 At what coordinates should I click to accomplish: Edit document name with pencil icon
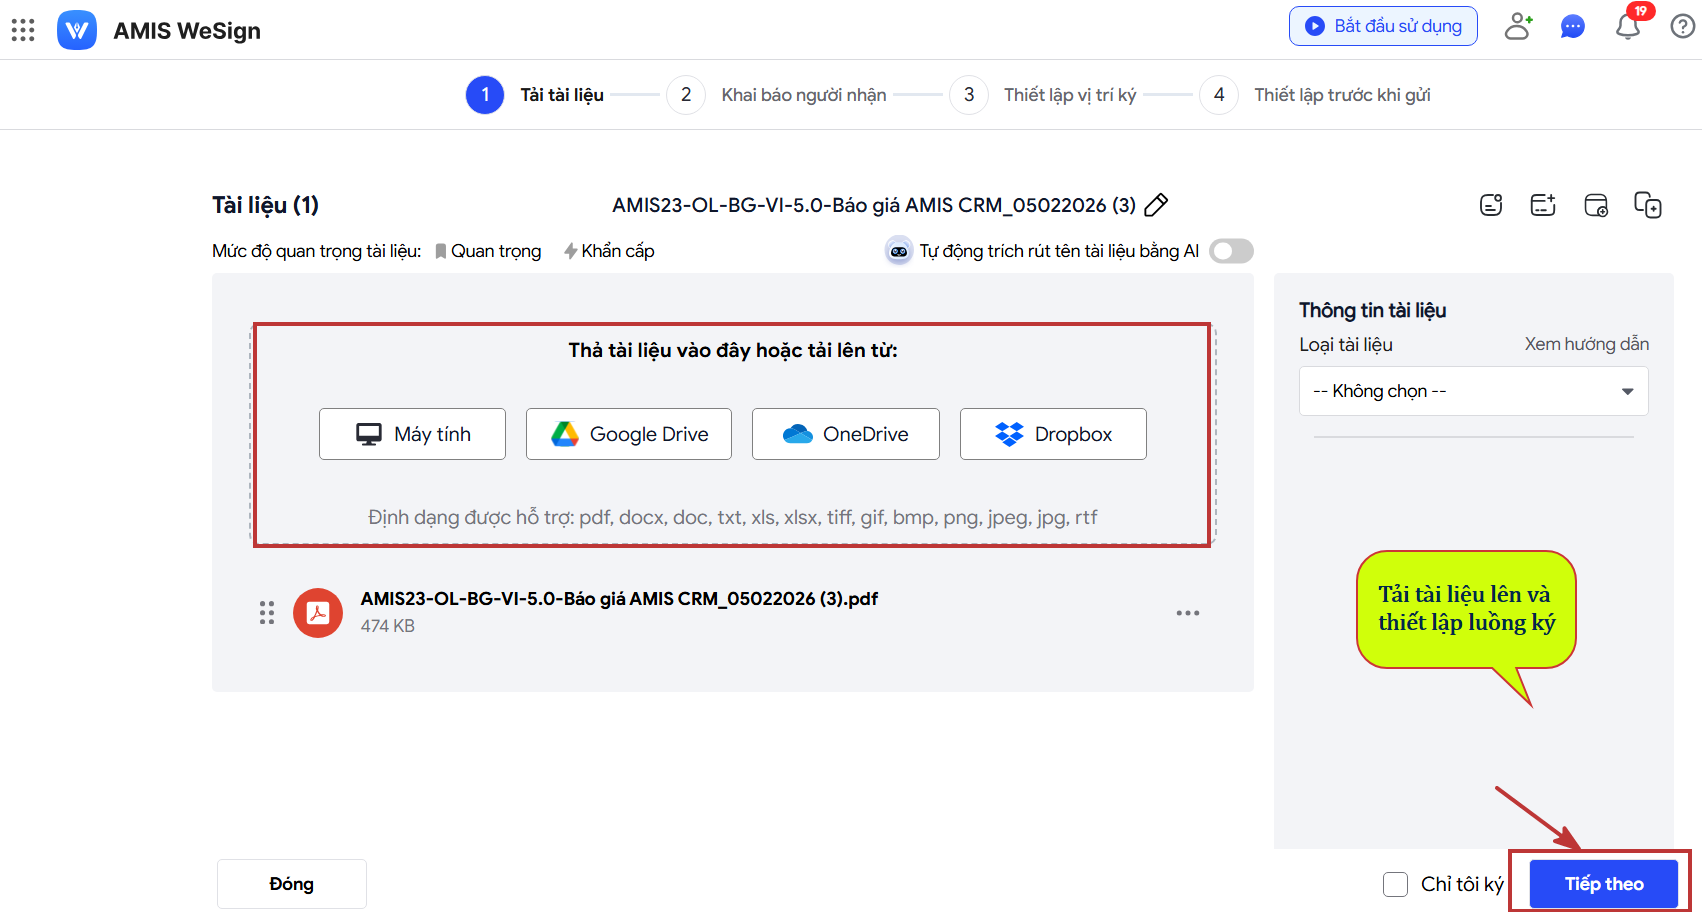(x=1156, y=205)
